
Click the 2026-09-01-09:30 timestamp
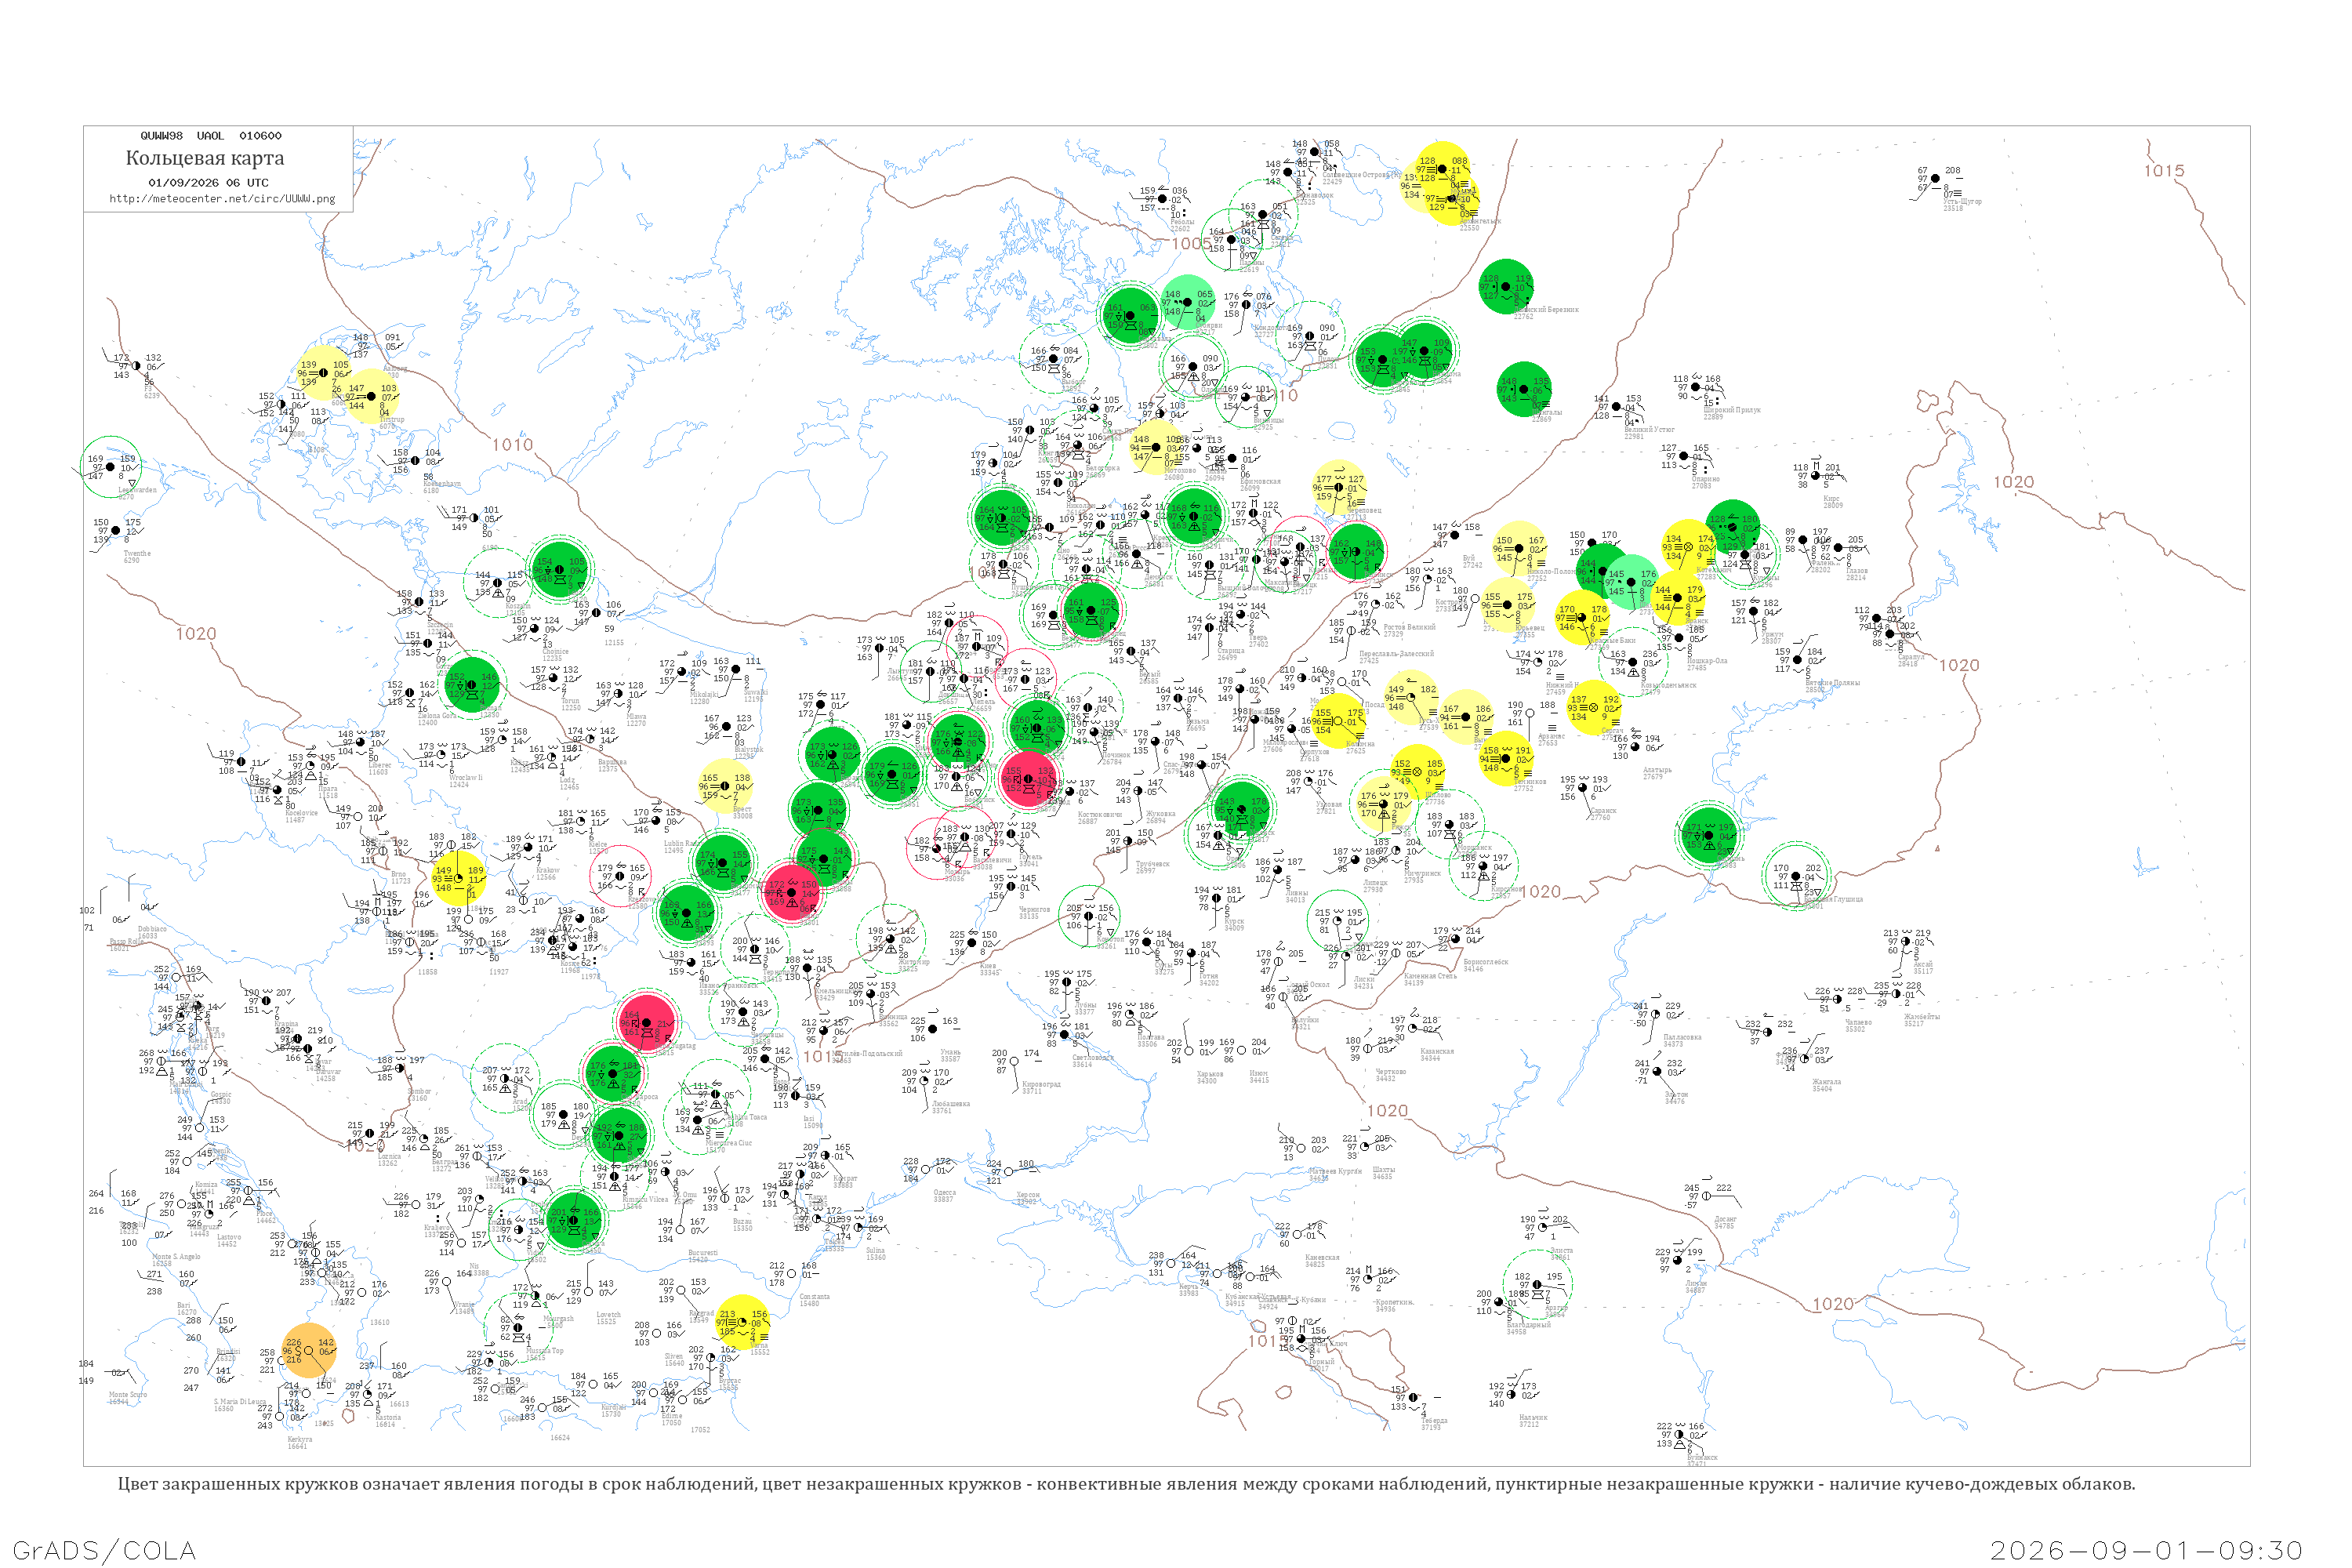pos(2146,1551)
